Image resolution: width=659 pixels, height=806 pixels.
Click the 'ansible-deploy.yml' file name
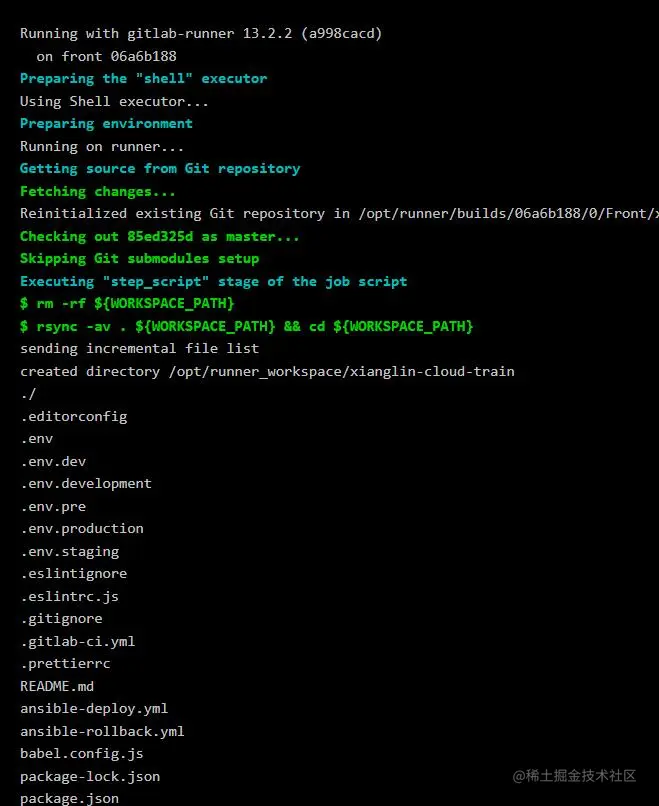tap(94, 709)
